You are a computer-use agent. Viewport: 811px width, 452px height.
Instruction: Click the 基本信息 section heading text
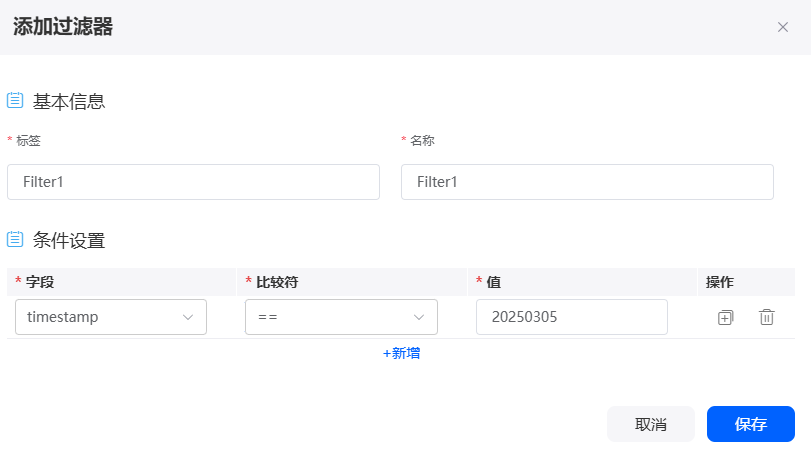tap(69, 101)
